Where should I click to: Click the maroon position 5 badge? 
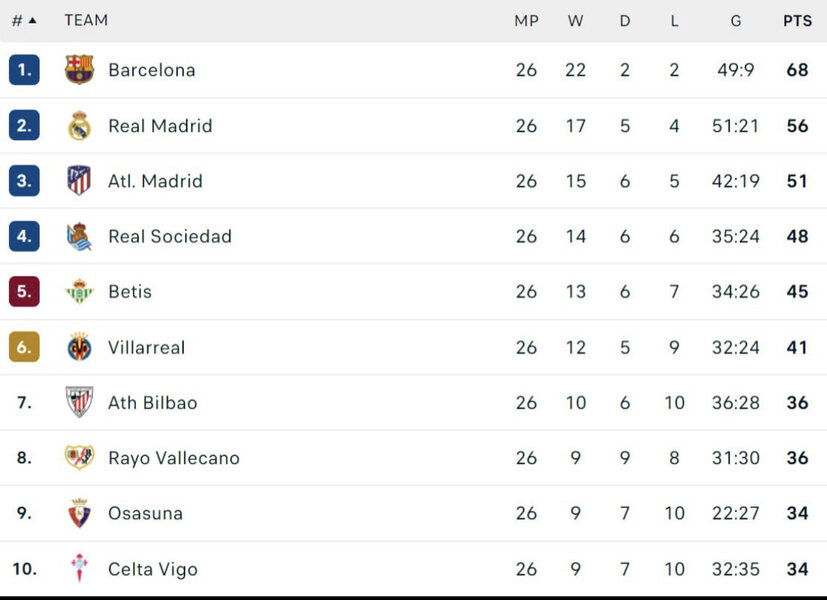[x=24, y=292]
